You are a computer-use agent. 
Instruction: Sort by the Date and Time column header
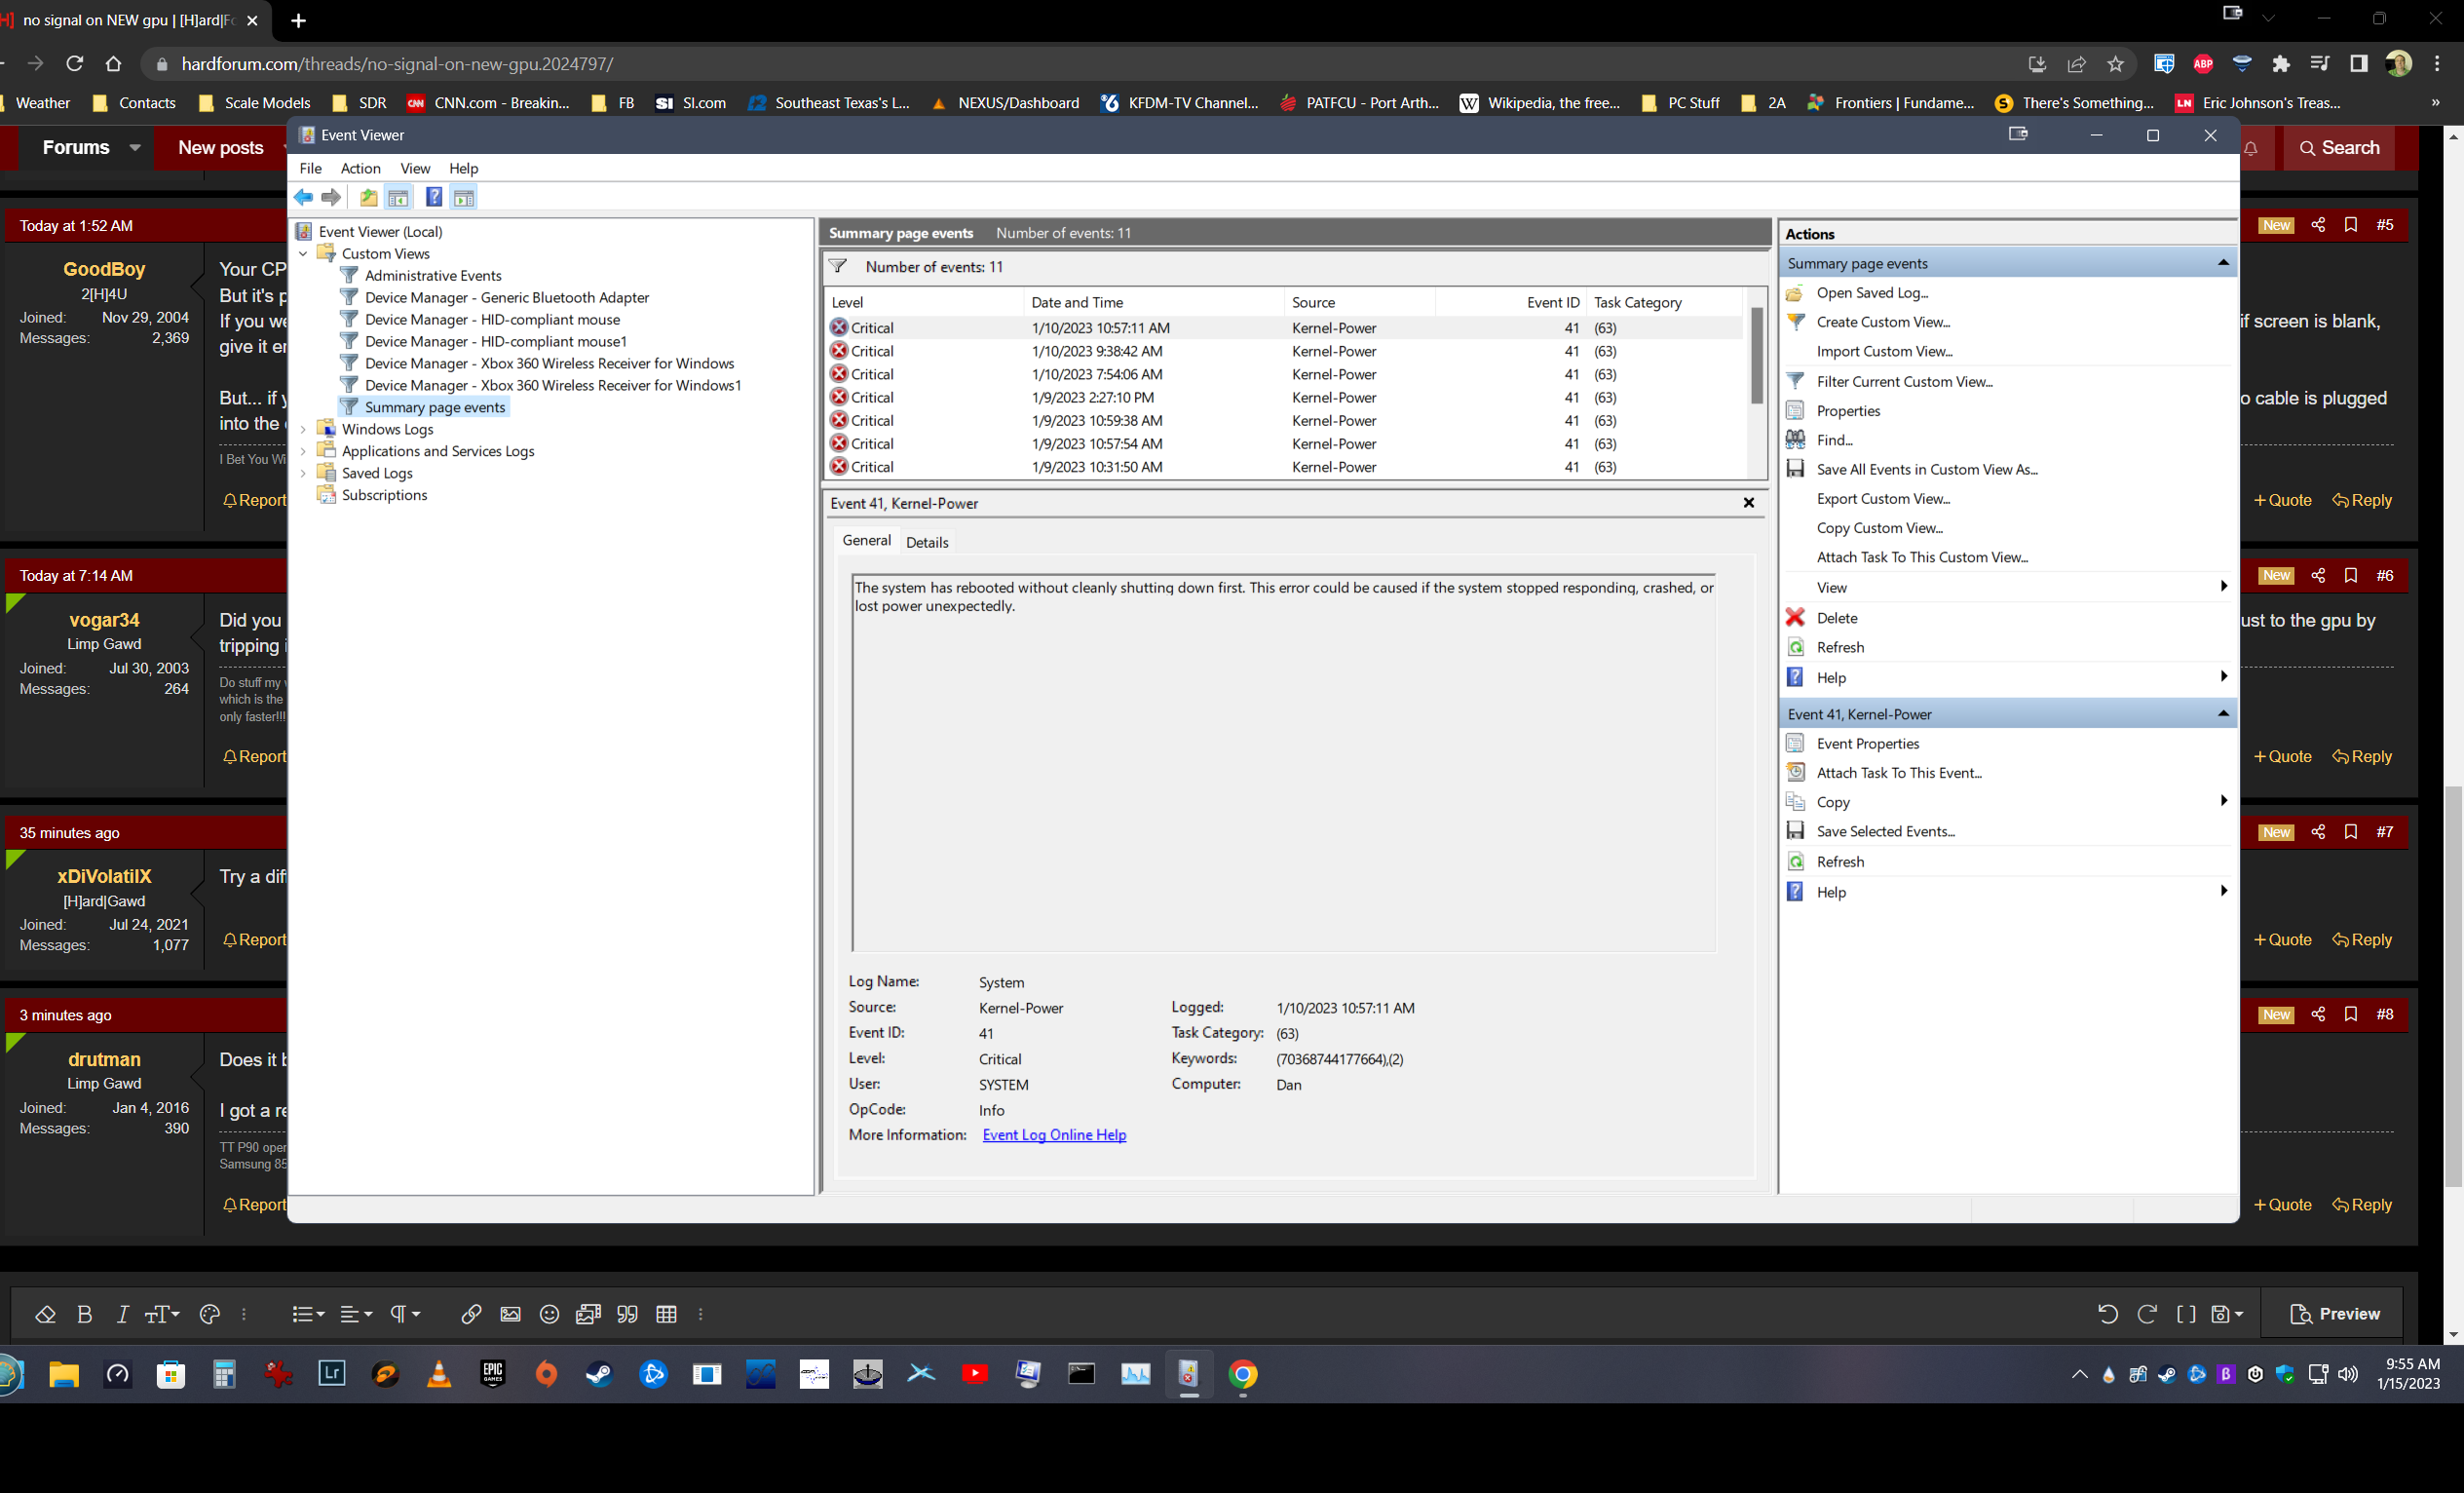tap(1154, 302)
